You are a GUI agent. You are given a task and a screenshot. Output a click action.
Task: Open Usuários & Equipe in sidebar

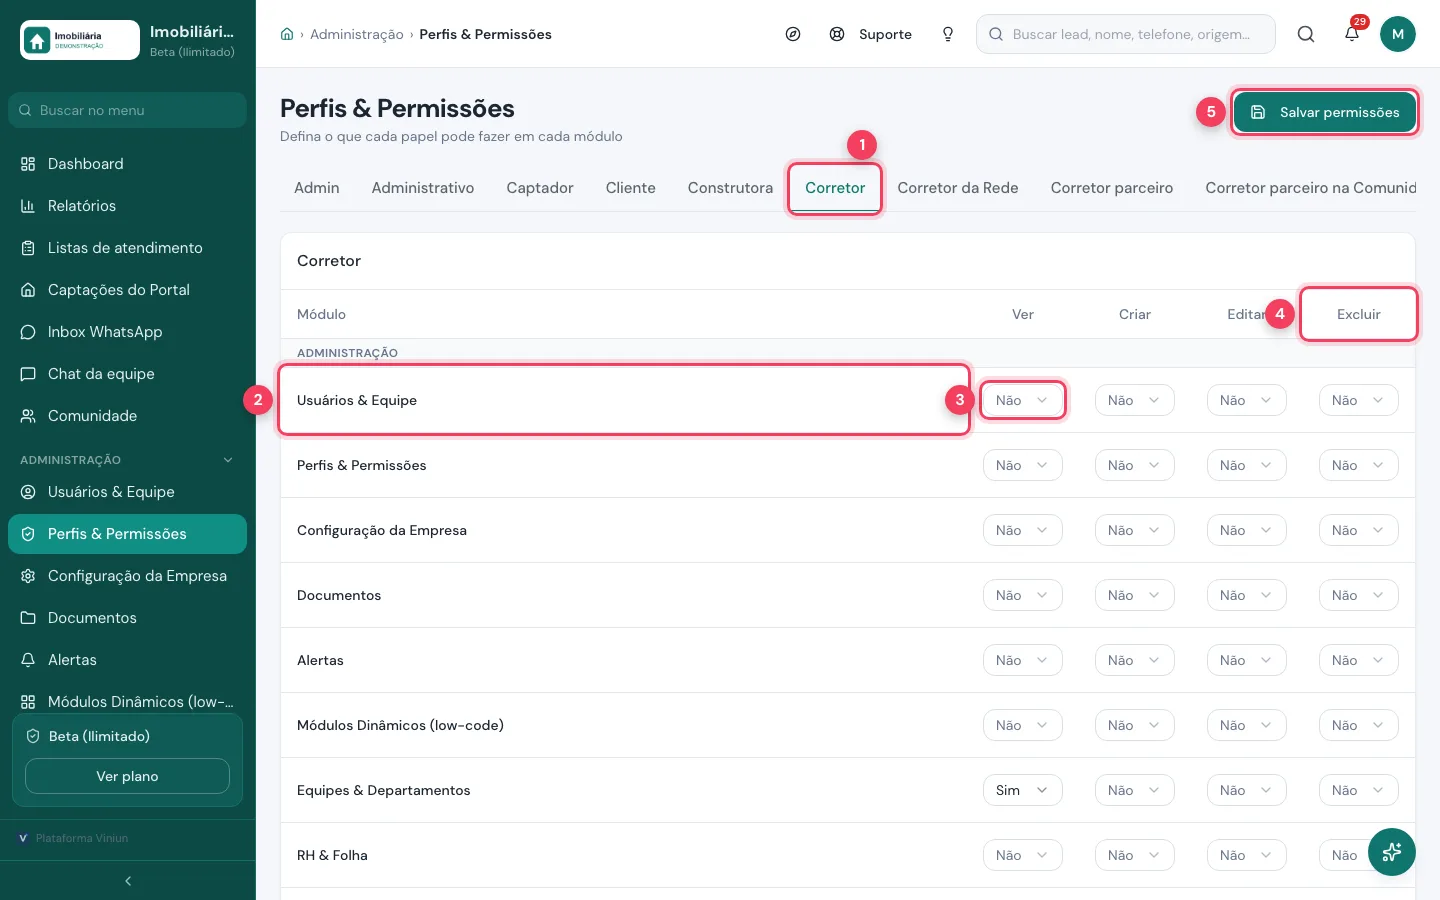click(x=128, y=492)
